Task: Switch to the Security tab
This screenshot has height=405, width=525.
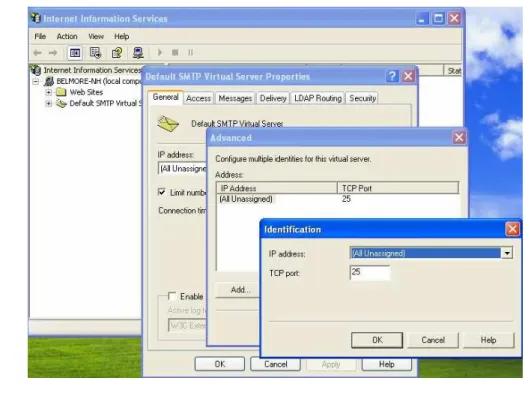Action: coord(363,98)
